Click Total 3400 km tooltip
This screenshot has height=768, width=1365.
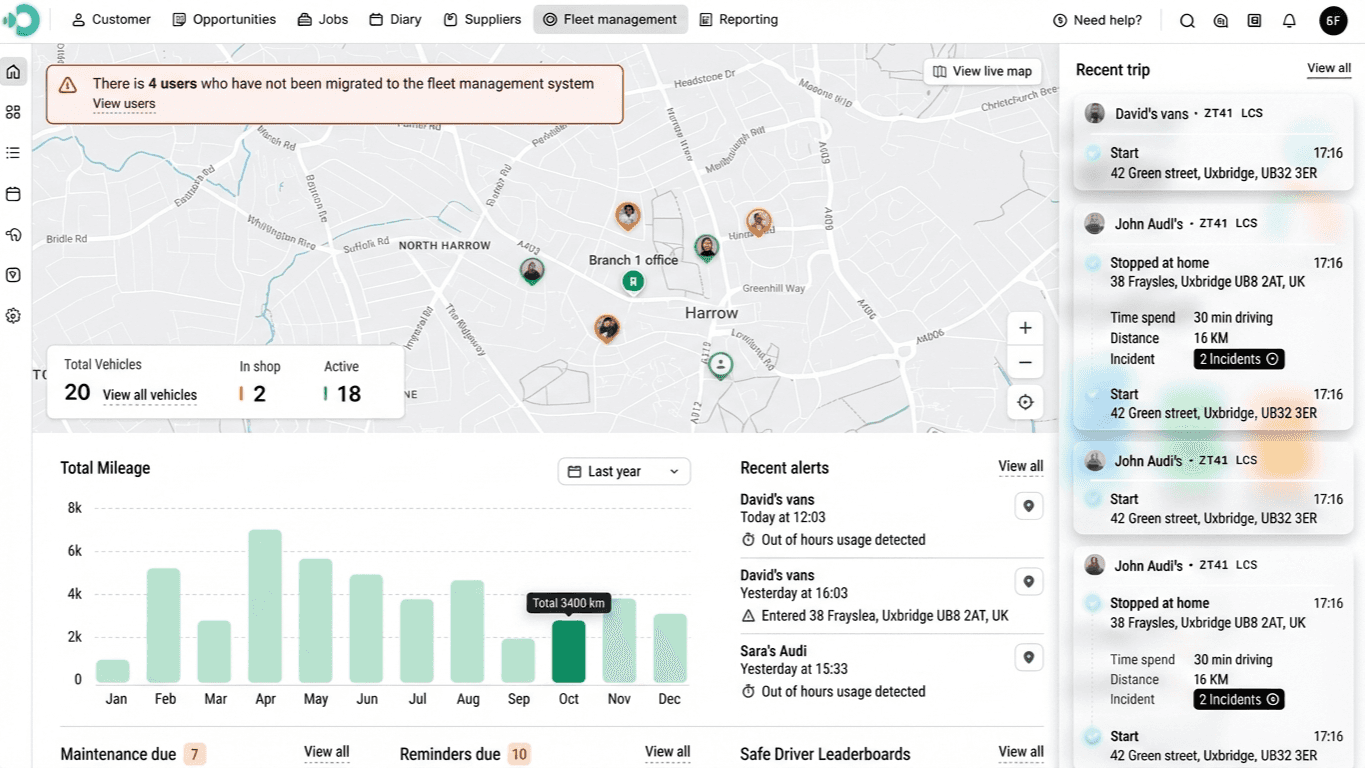coord(568,603)
